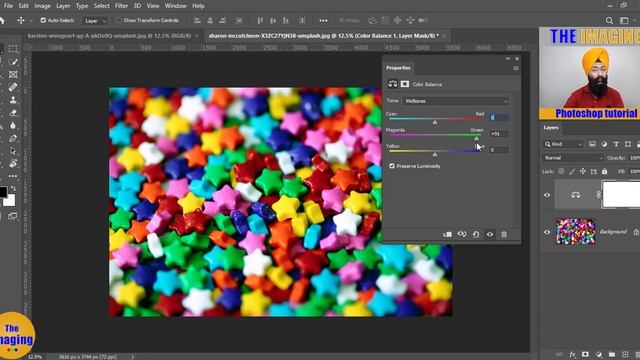The image size is (640, 360).
Task: Reset adjustment defaults in Properties panel
Action: pos(476,234)
